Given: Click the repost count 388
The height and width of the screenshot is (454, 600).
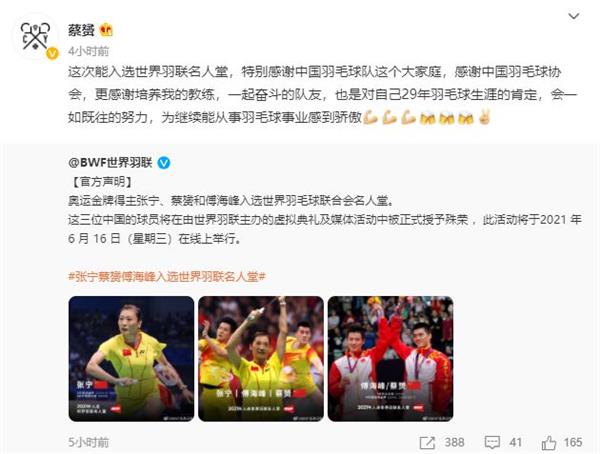Looking at the screenshot, I should [x=455, y=443].
